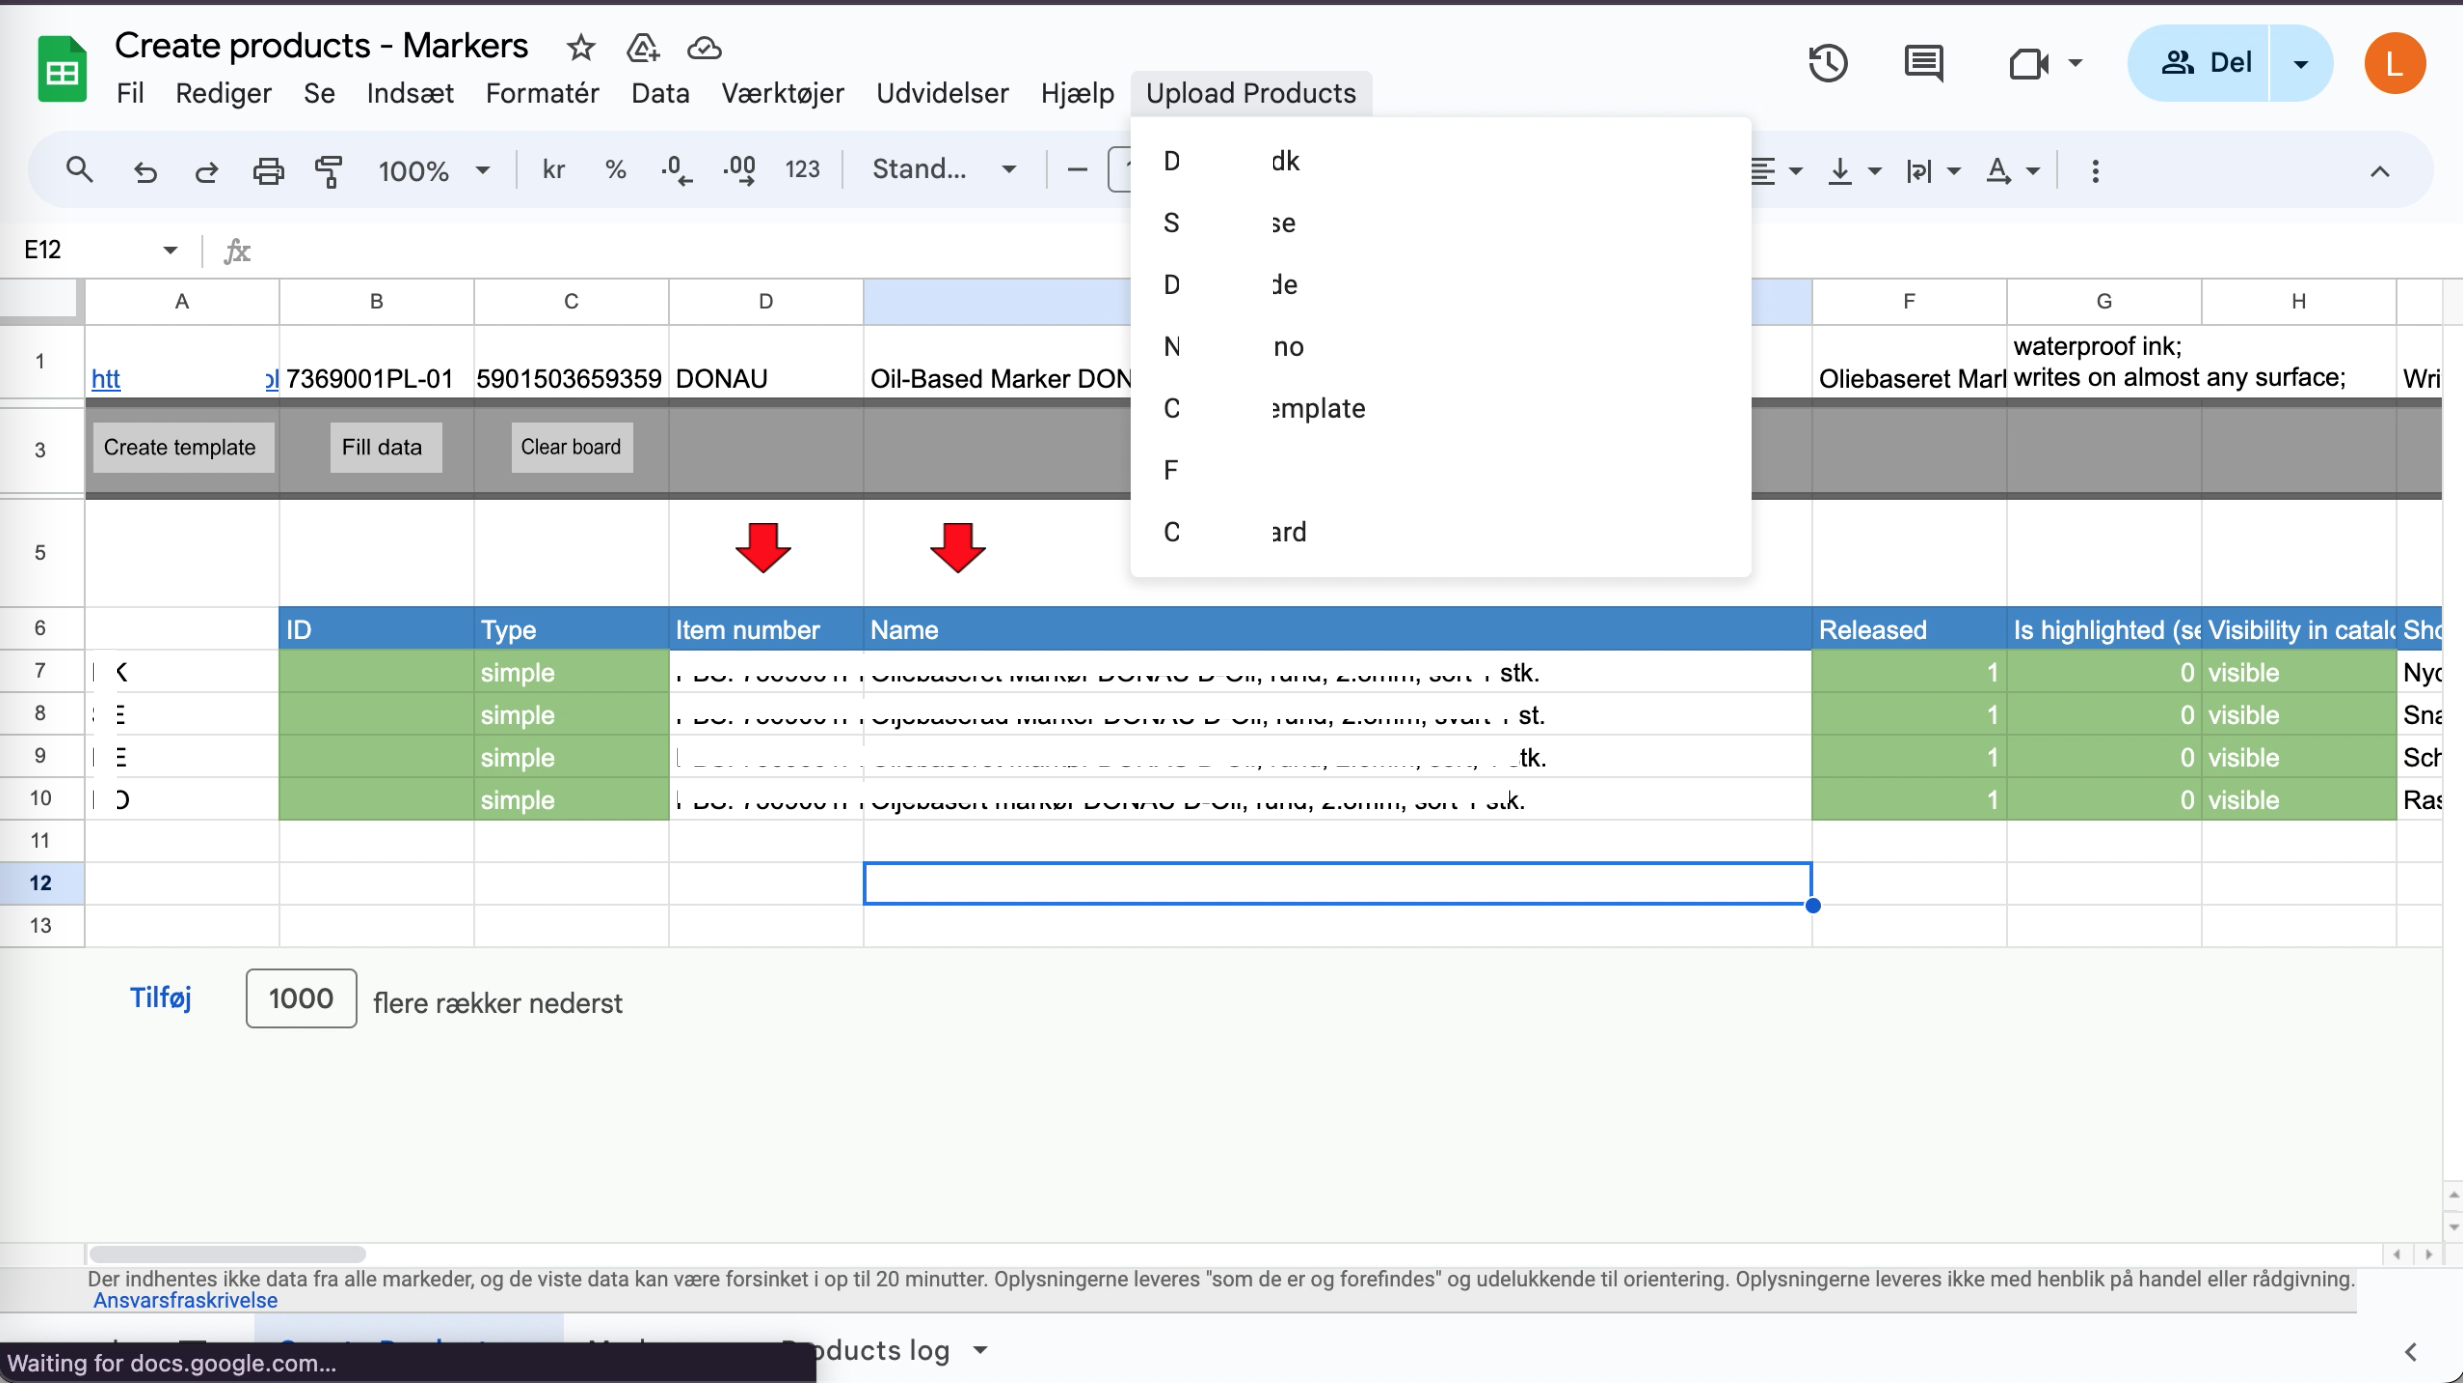Star this spreadsheet
2463x1383 pixels.
(x=580, y=47)
